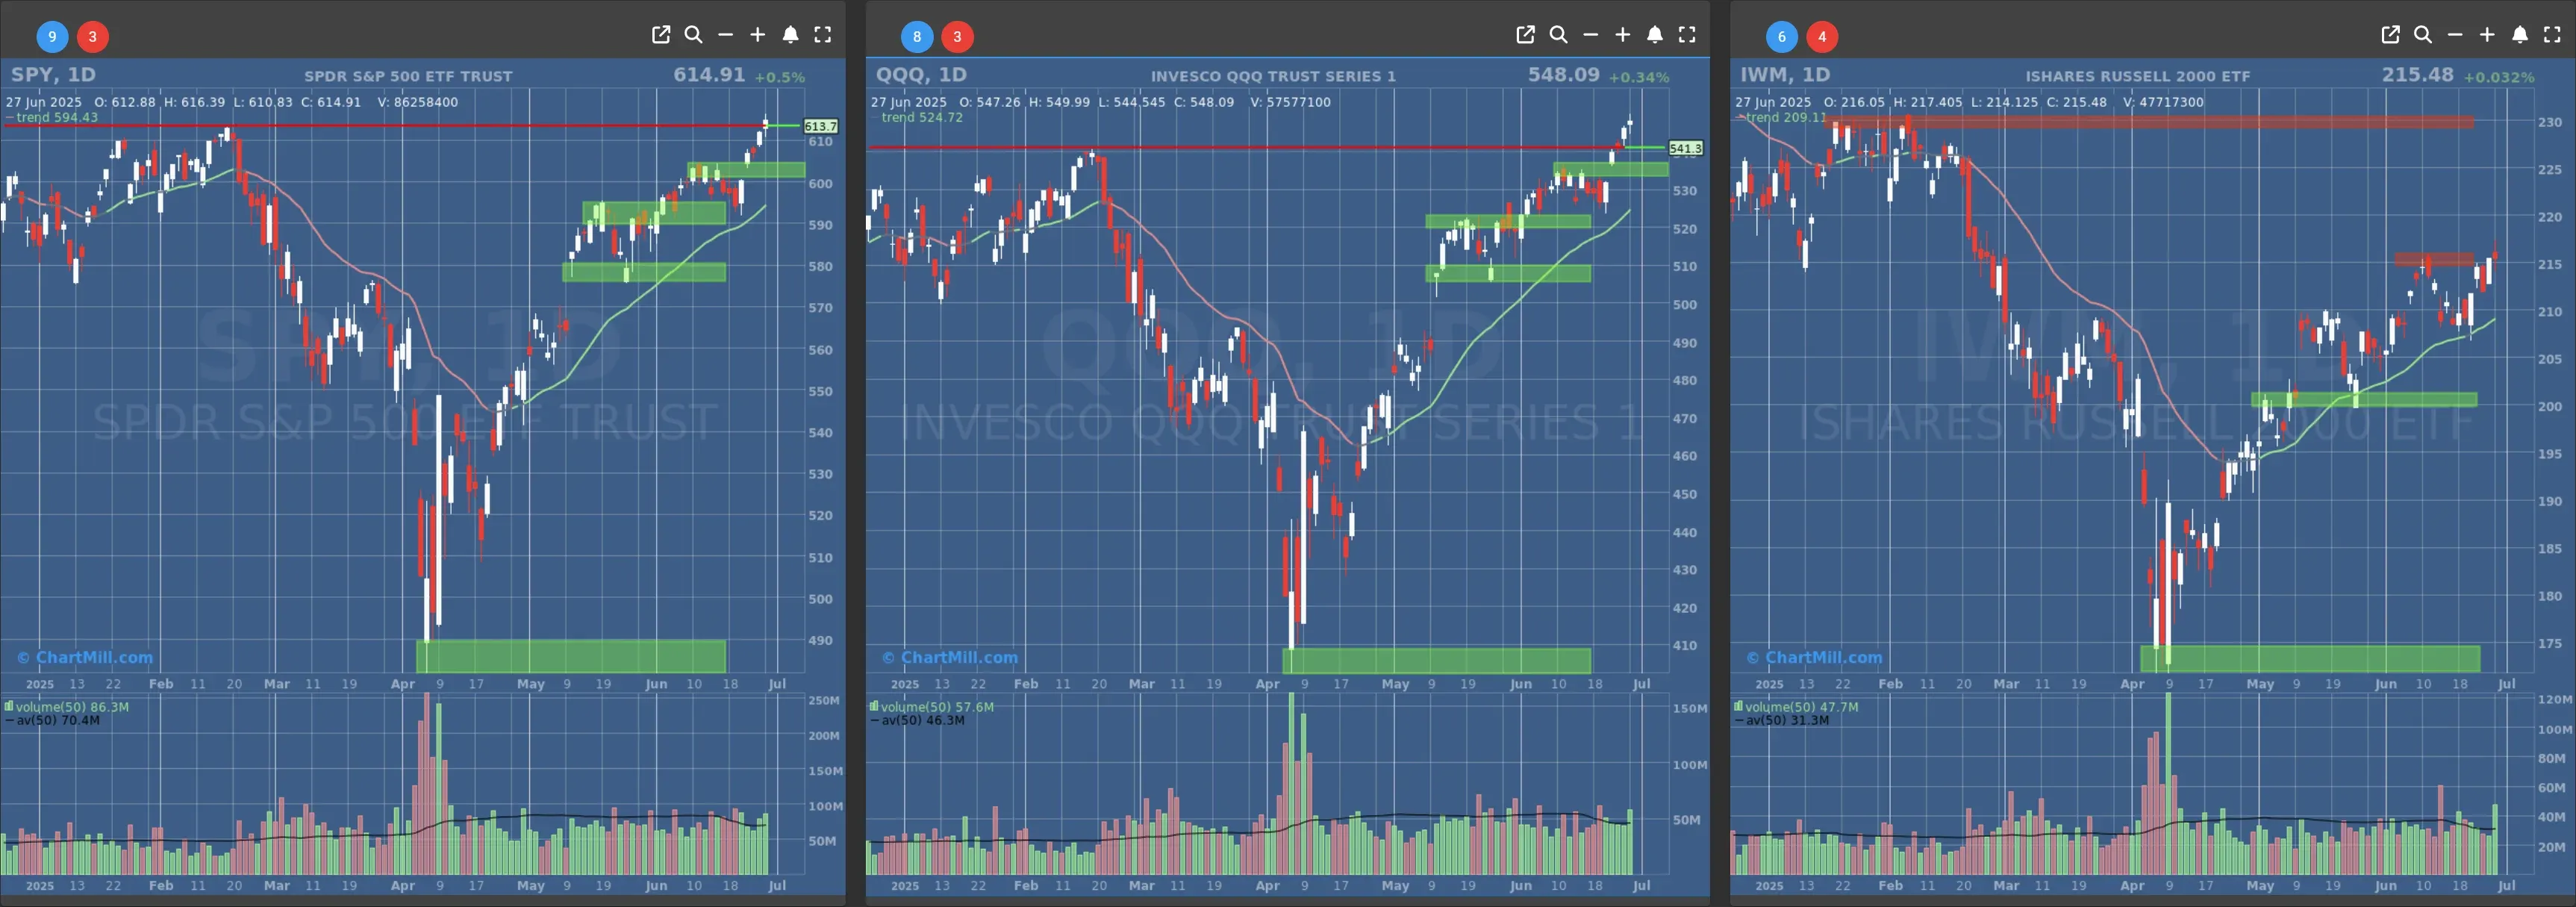Open ChartMill.com link on IWM chart
This screenshot has height=907, width=2576.
(x=1814, y=657)
